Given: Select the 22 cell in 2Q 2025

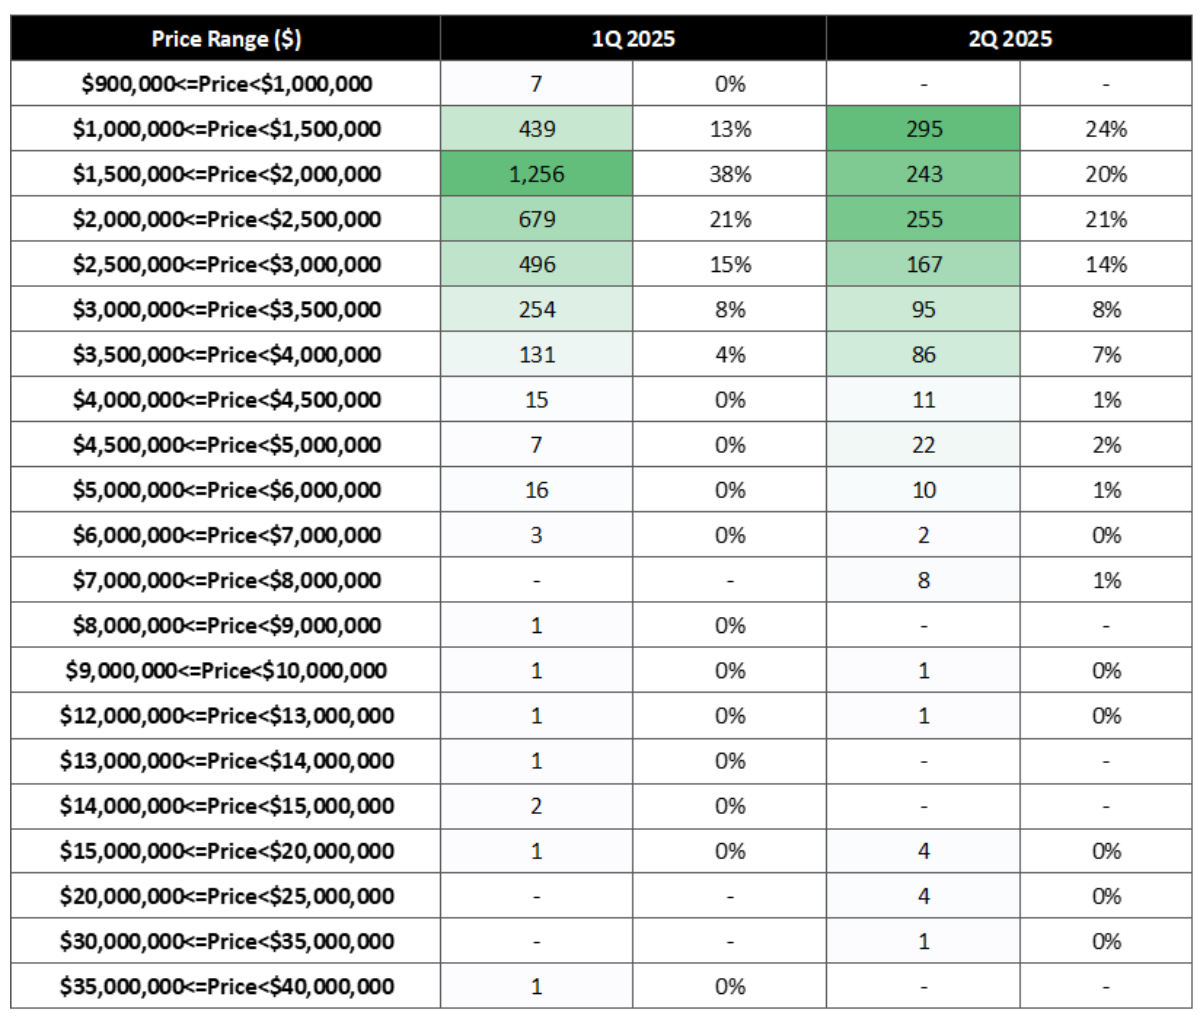Looking at the screenshot, I should 923,445.
